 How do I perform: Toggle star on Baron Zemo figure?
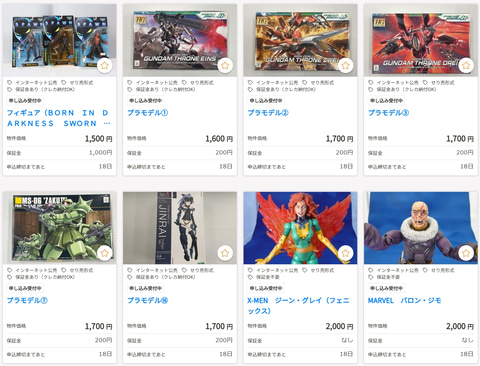(466, 253)
